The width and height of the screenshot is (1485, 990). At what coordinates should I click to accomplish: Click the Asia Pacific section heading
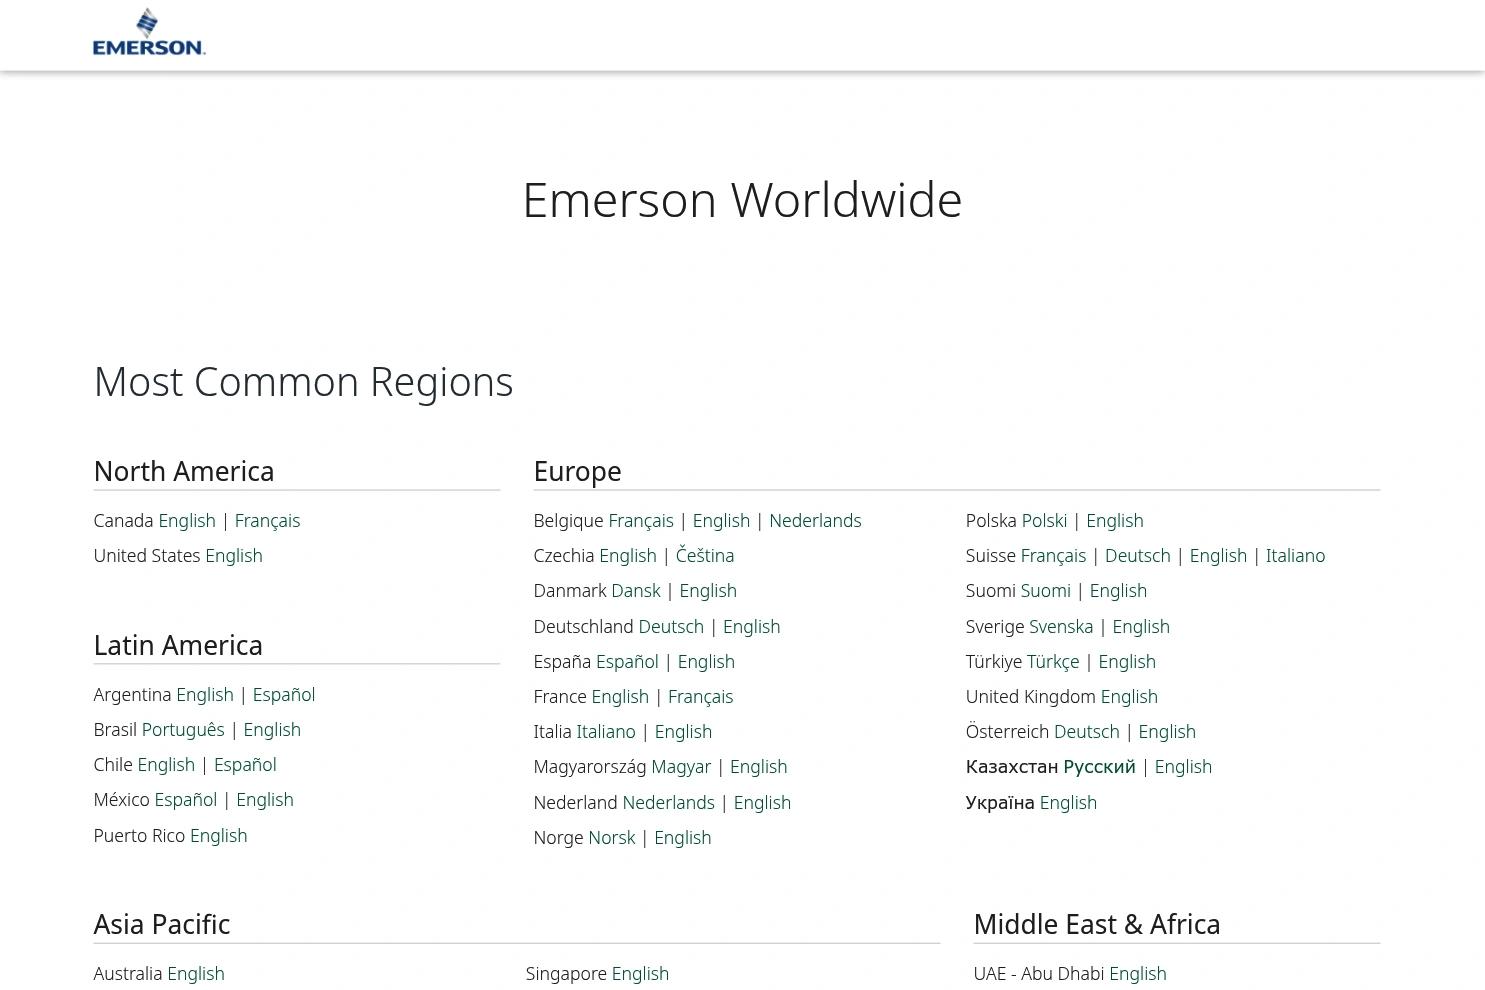coord(162,924)
